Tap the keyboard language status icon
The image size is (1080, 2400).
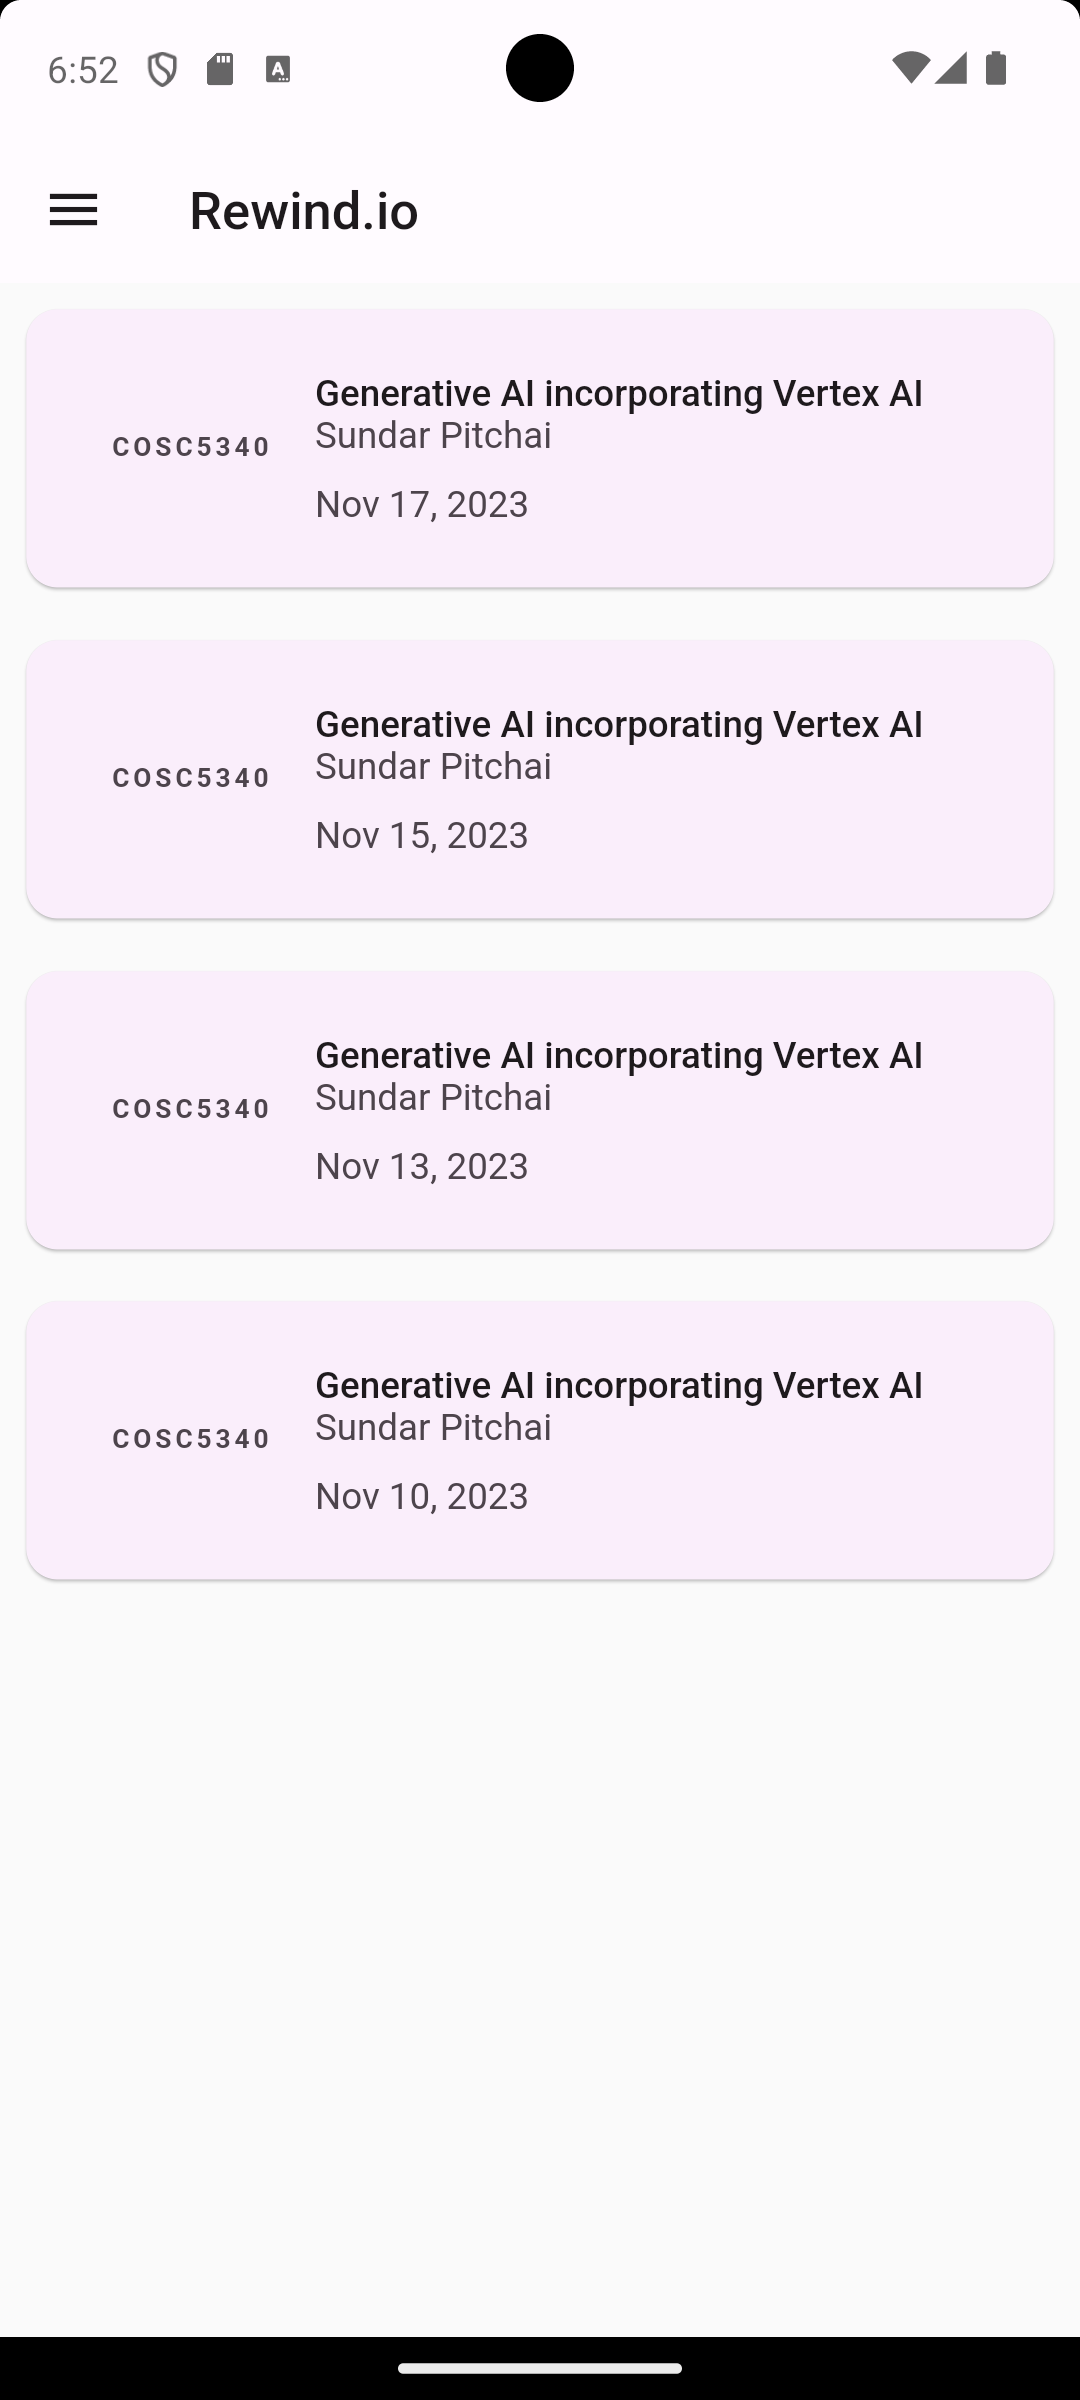coord(278,69)
